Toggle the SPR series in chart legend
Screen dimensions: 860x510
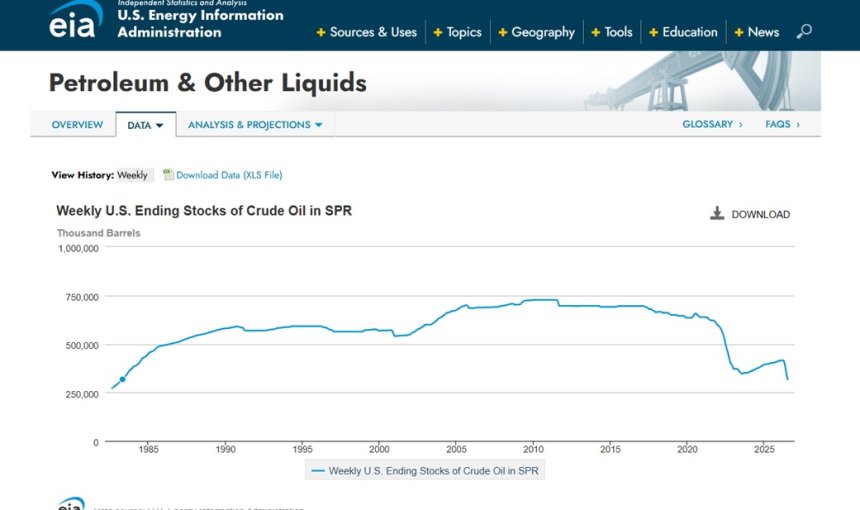tap(425, 471)
